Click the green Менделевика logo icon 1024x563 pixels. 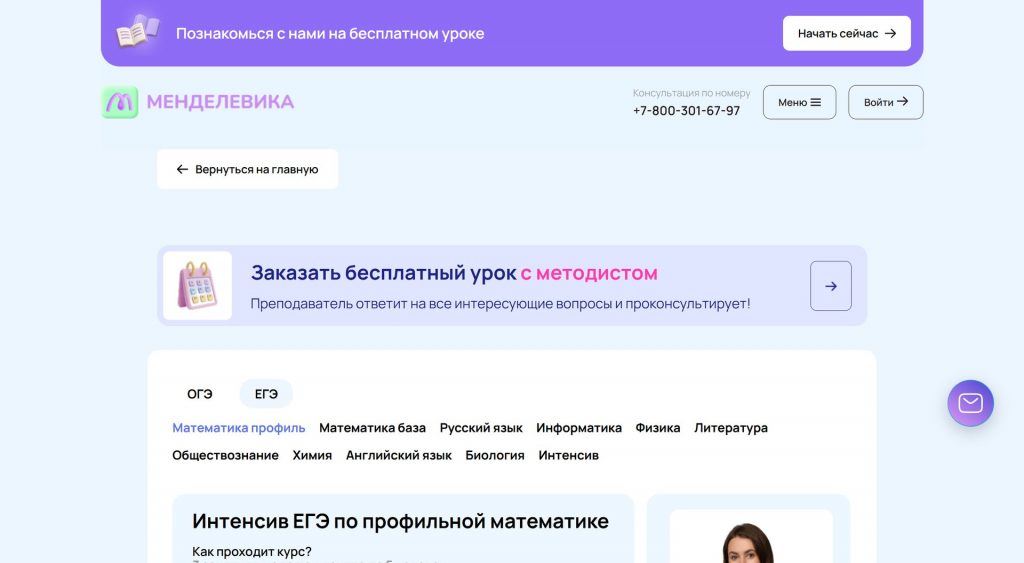pyautogui.click(x=120, y=102)
